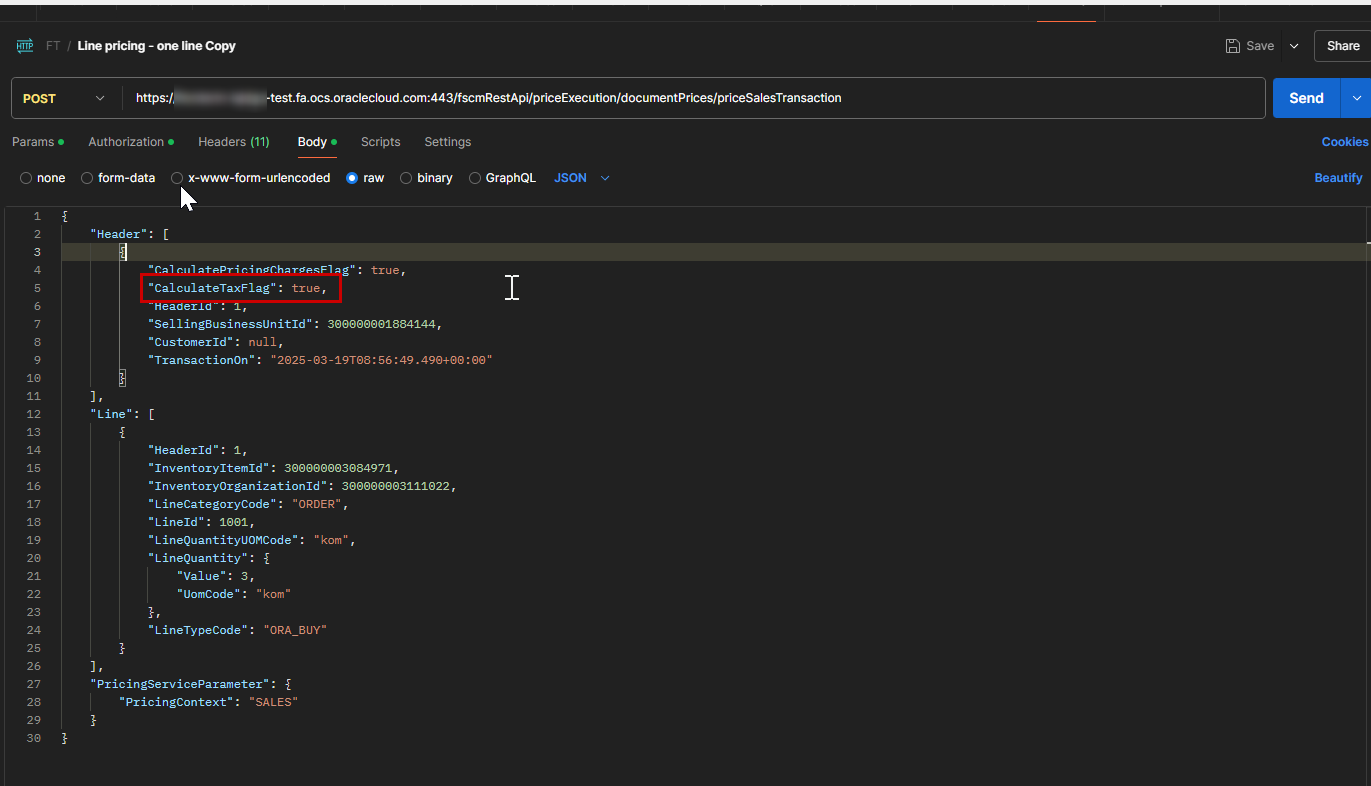Click the "PricingServiceParameter" key
This screenshot has width=1371, height=786.
(x=180, y=684)
